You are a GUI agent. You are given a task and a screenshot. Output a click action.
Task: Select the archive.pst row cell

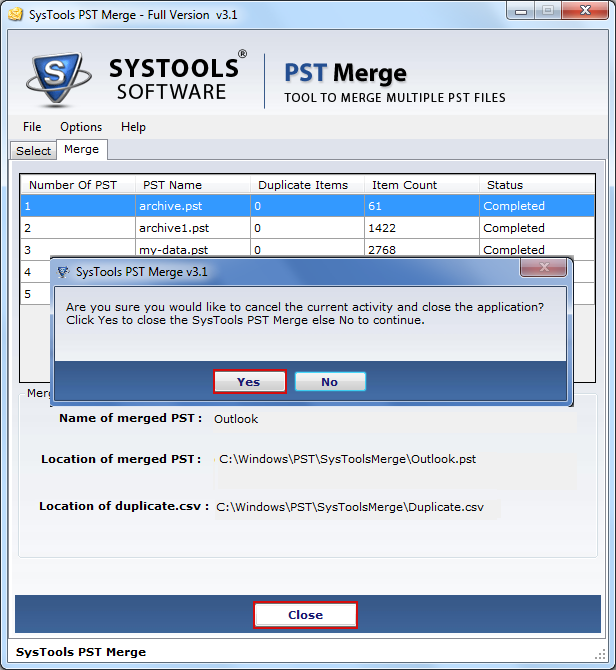193,206
